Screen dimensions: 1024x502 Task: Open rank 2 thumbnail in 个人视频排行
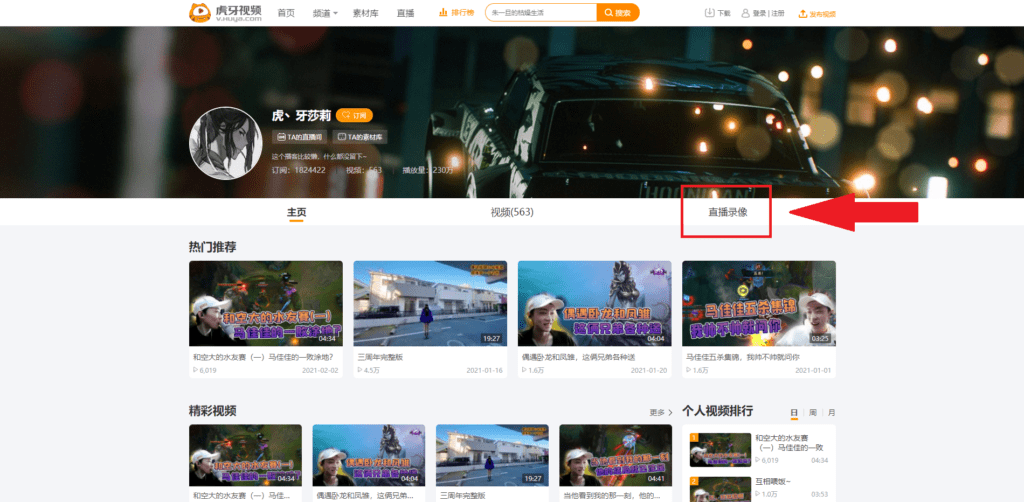tap(720, 490)
